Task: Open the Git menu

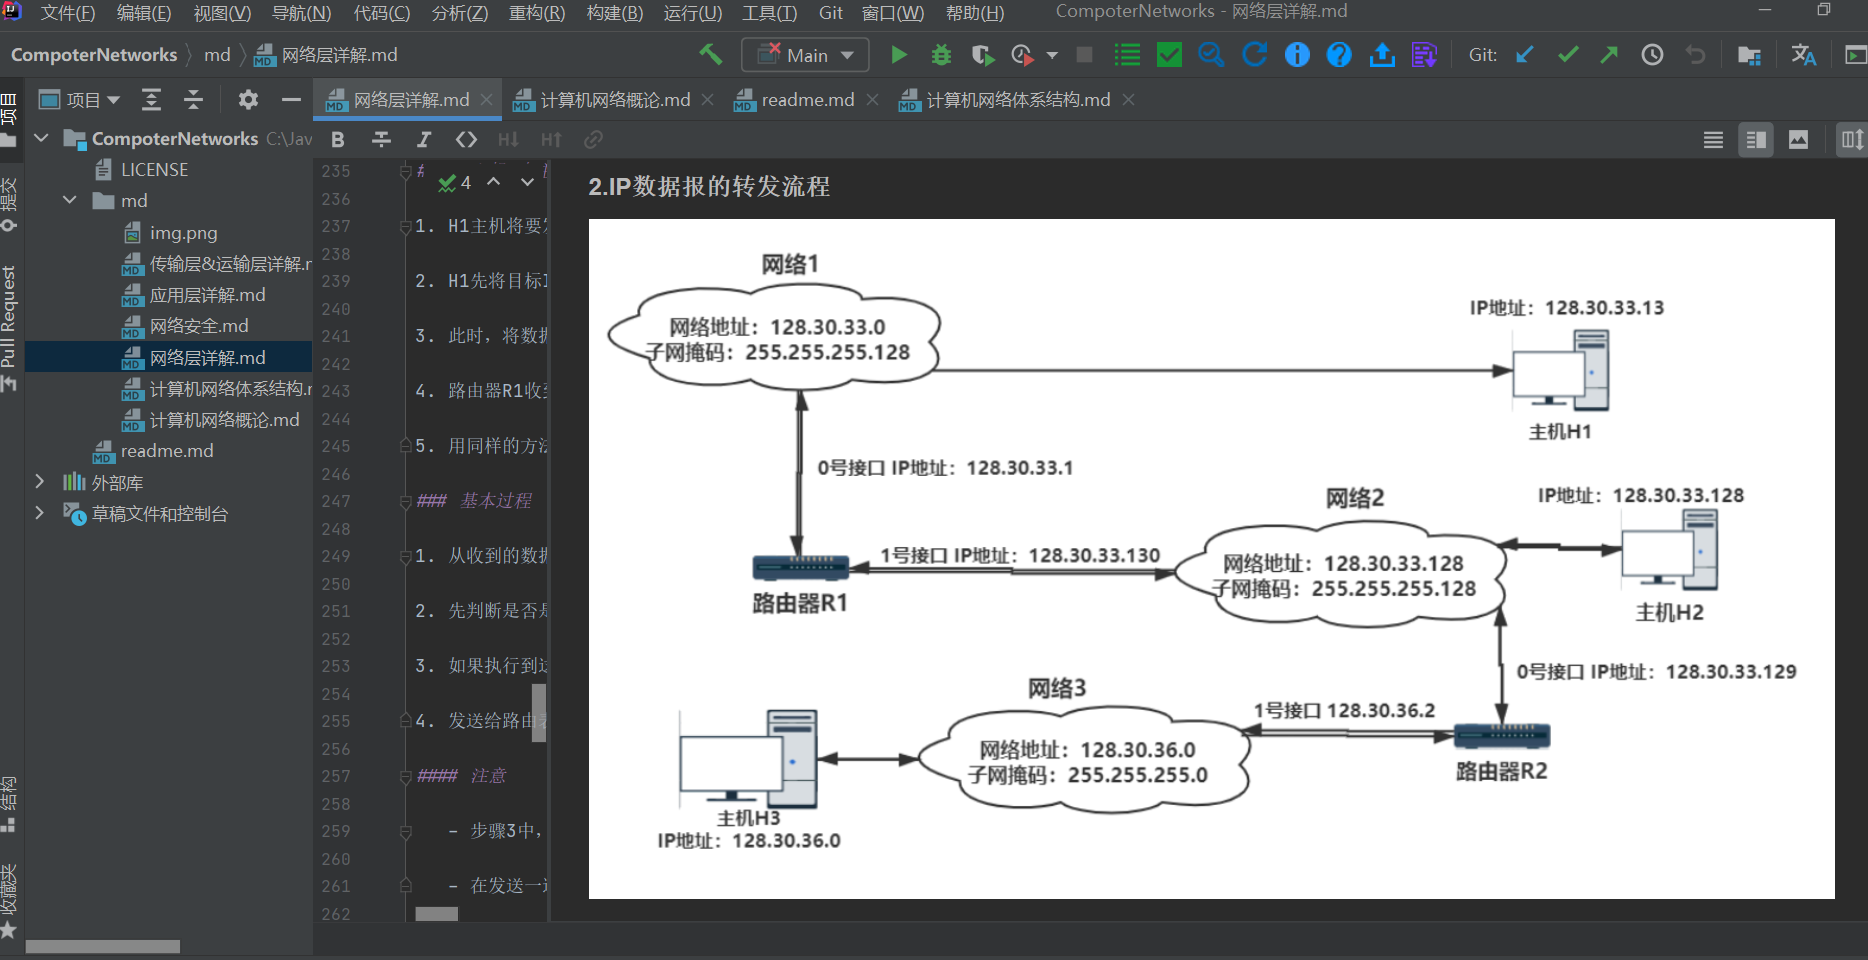Action: 831,13
